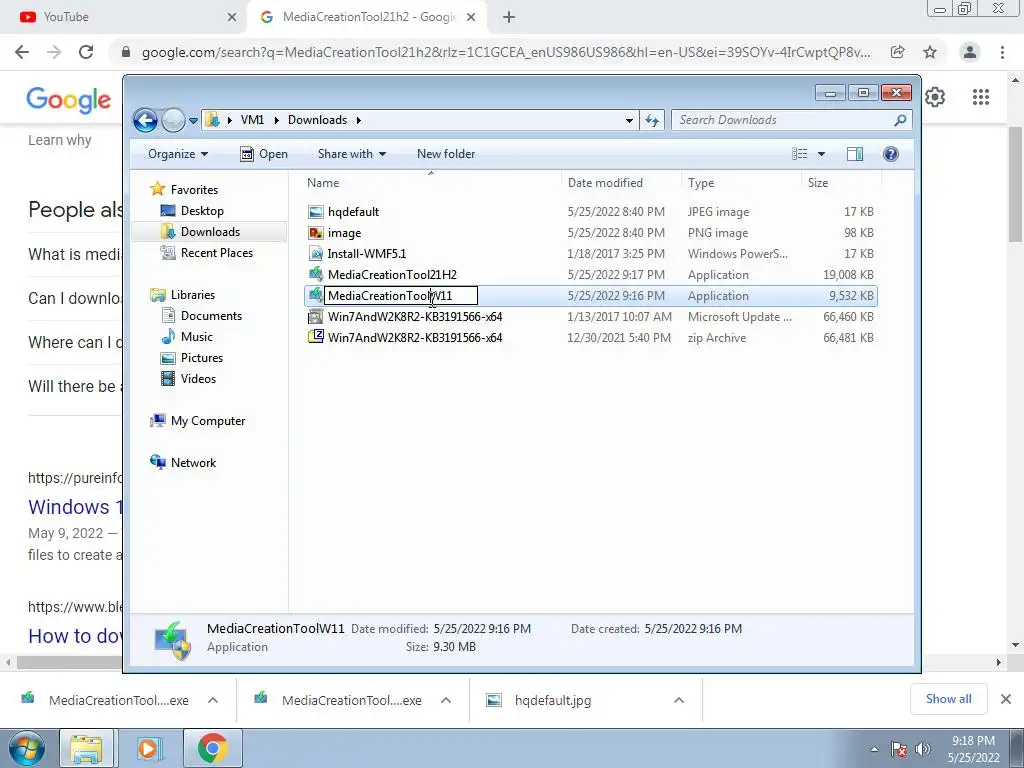
Task: Click the Explorer back navigation arrow
Action: (145, 120)
